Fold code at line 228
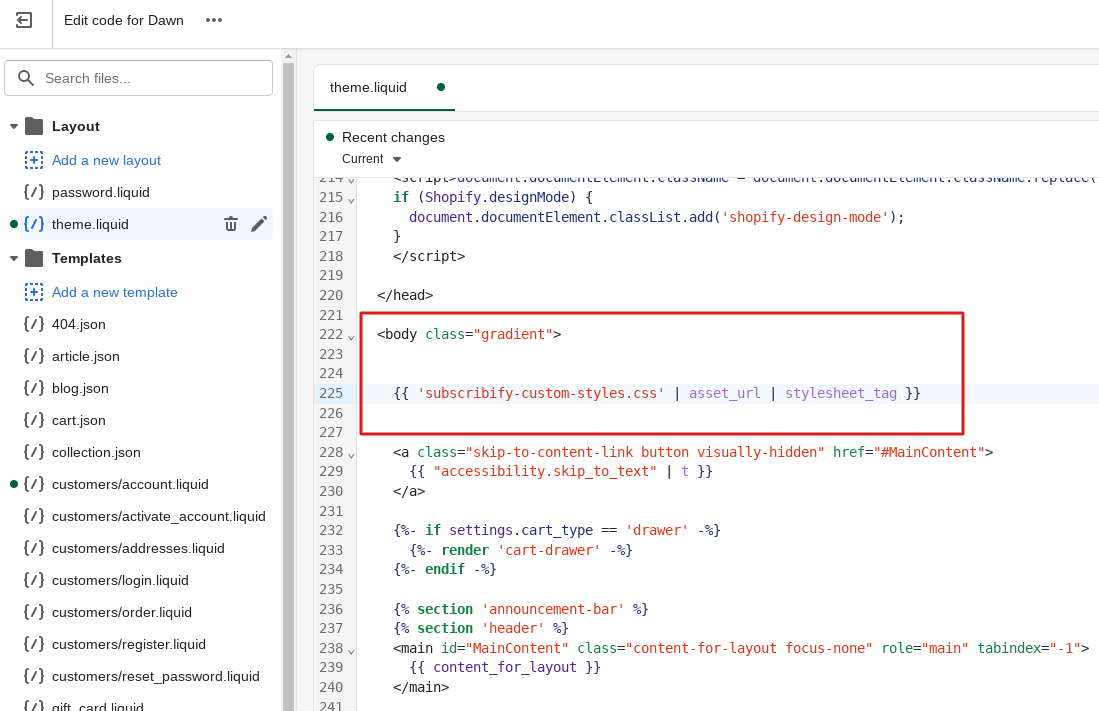Viewport: 1099px width, 711px height. point(351,455)
